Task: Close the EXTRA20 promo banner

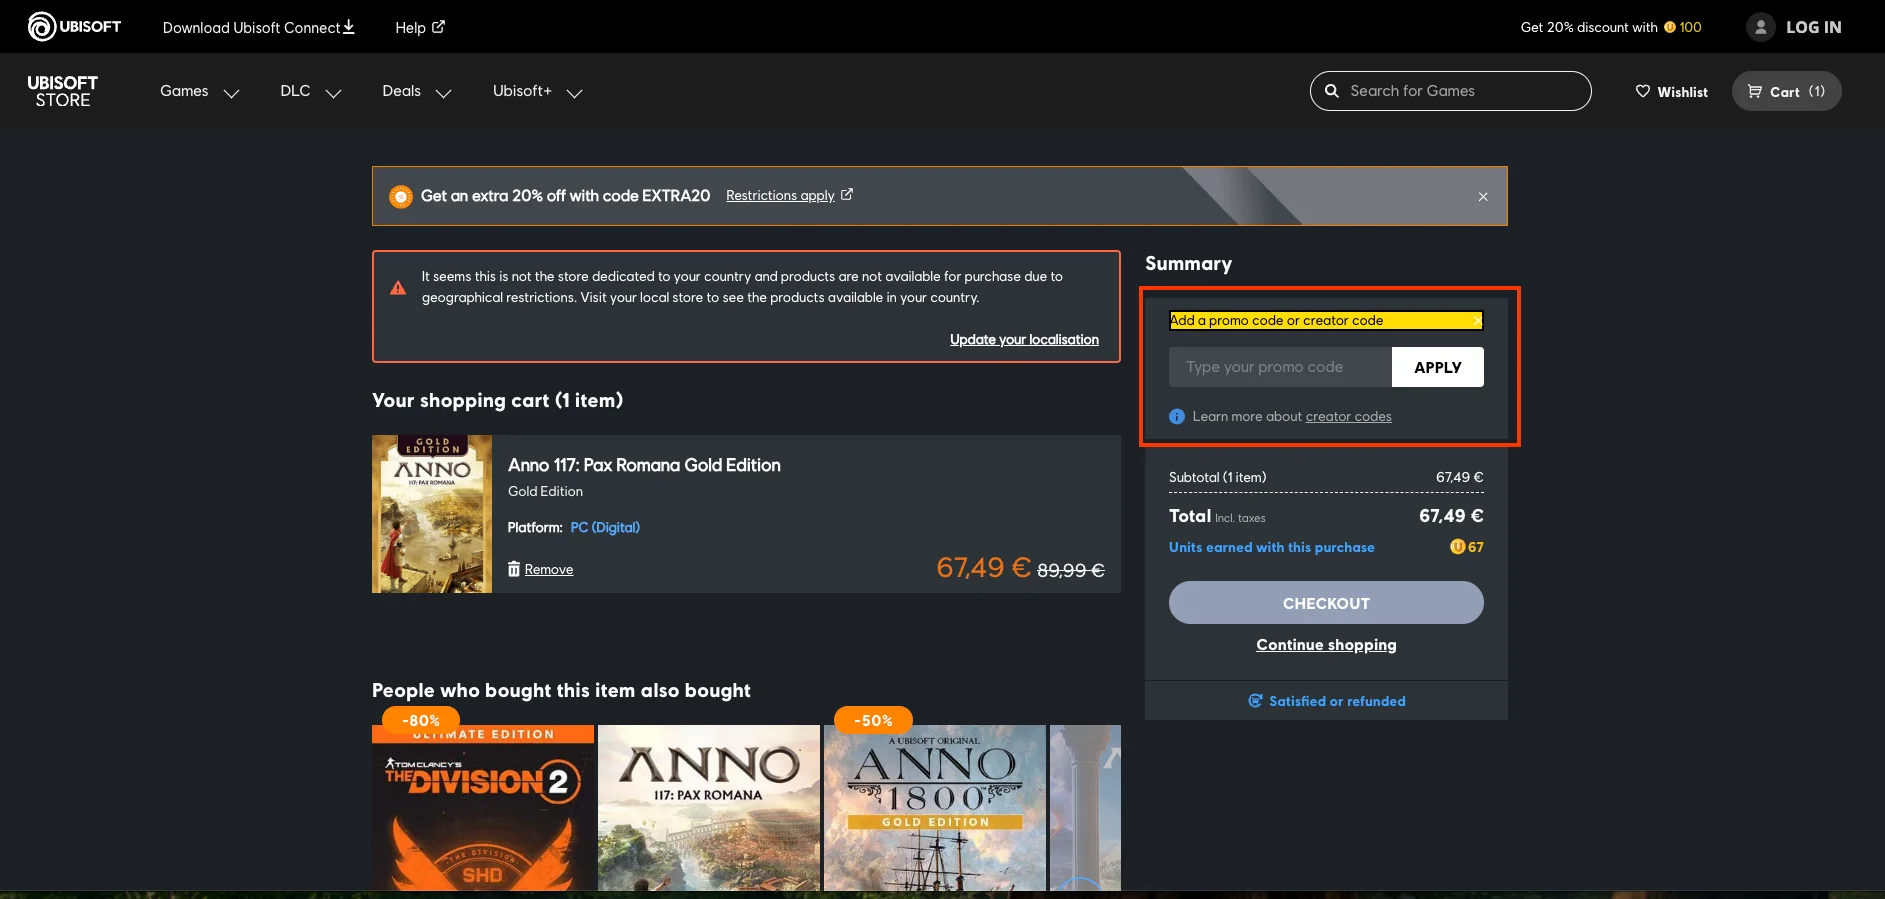Action: coord(1483,196)
